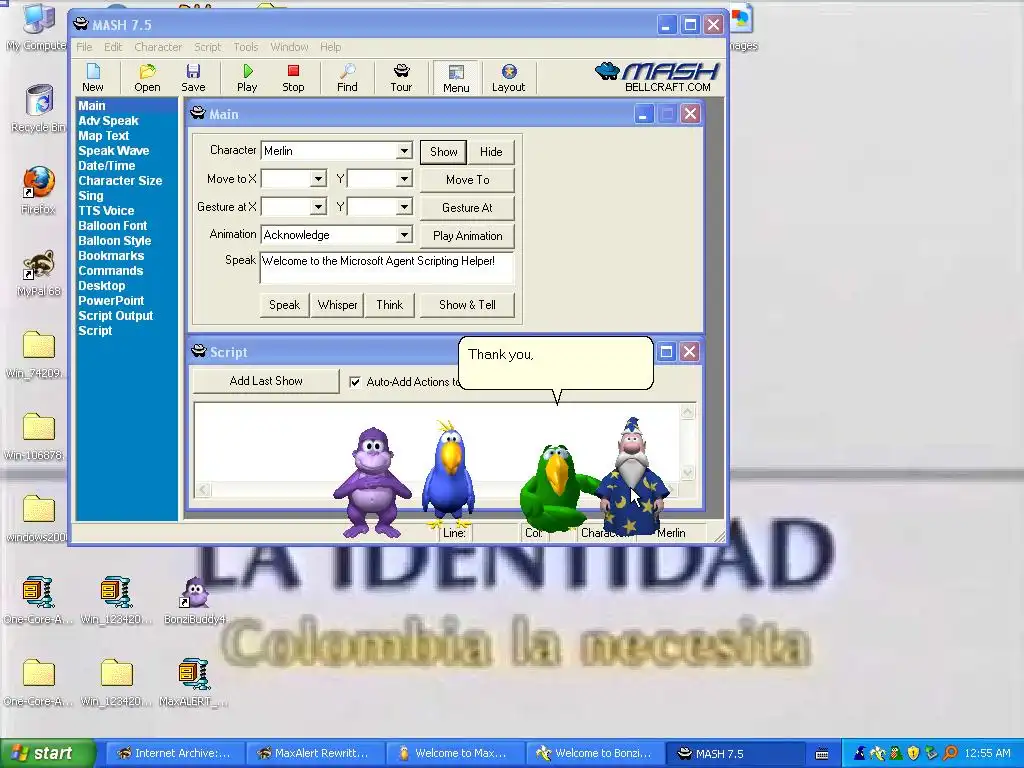Click the Think button
Viewport: 1024px width, 768px height.
coord(389,305)
